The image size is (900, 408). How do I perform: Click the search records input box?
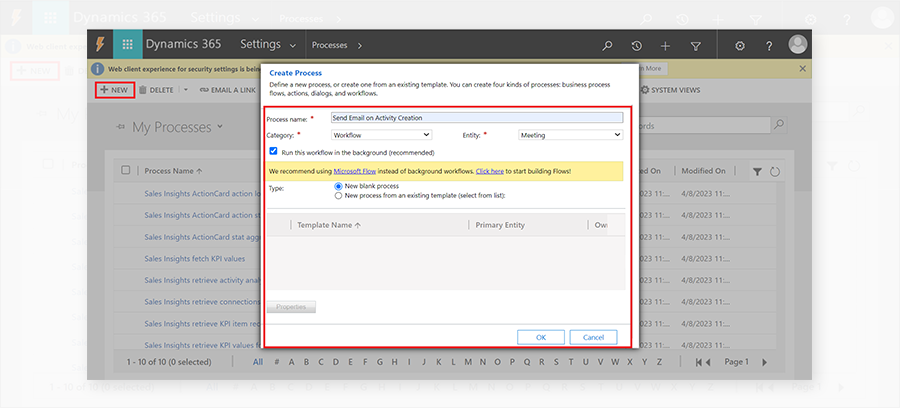(704, 125)
